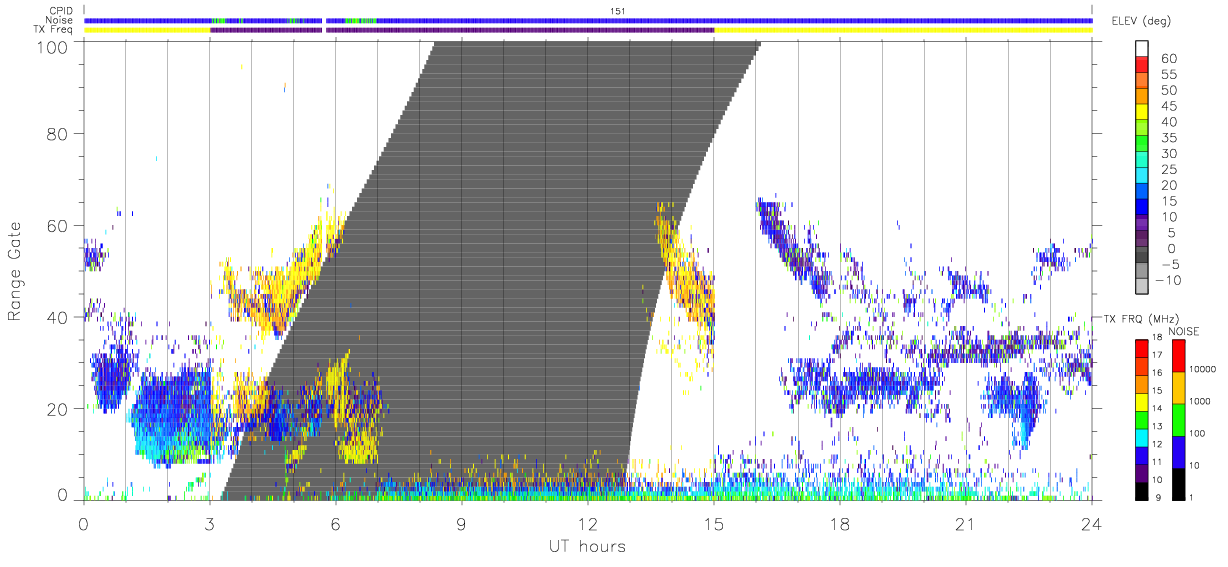Click ELEV colorbar value '45'
This screenshot has height=567, width=1228.
point(1167,106)
